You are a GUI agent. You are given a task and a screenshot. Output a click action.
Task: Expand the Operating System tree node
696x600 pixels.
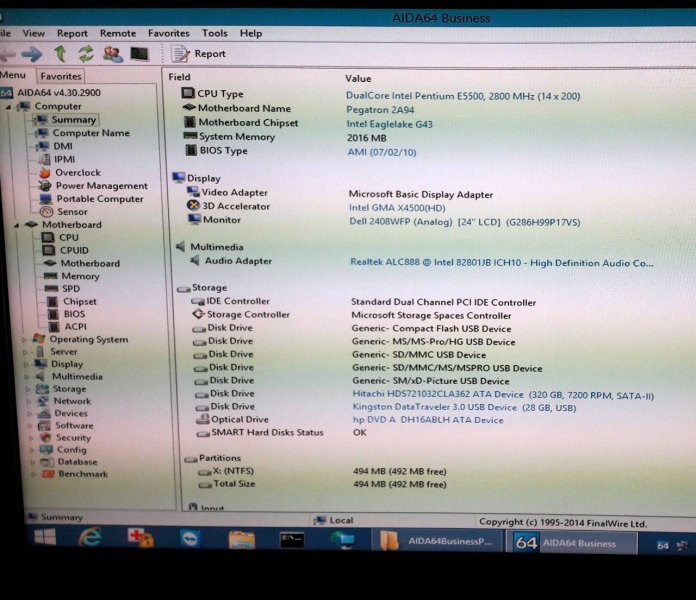click(26, 340)
